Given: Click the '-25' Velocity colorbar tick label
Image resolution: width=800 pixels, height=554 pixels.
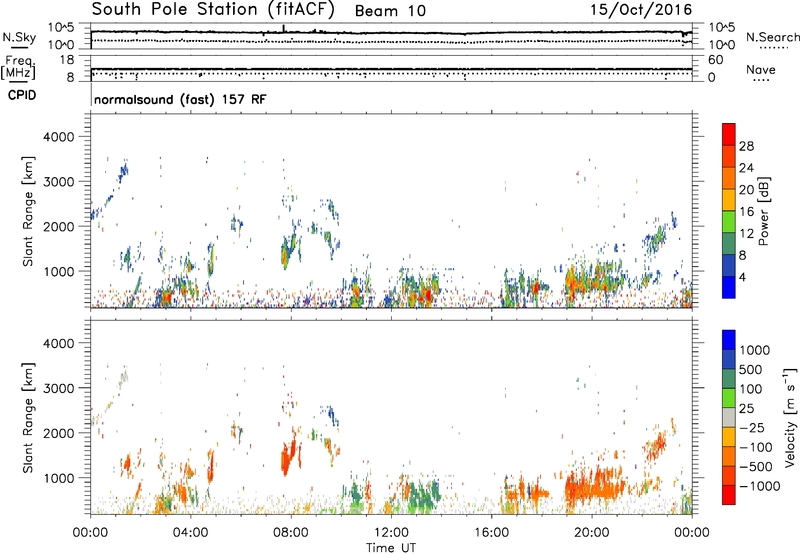Looking at the screenshot, I should [753, 427].
